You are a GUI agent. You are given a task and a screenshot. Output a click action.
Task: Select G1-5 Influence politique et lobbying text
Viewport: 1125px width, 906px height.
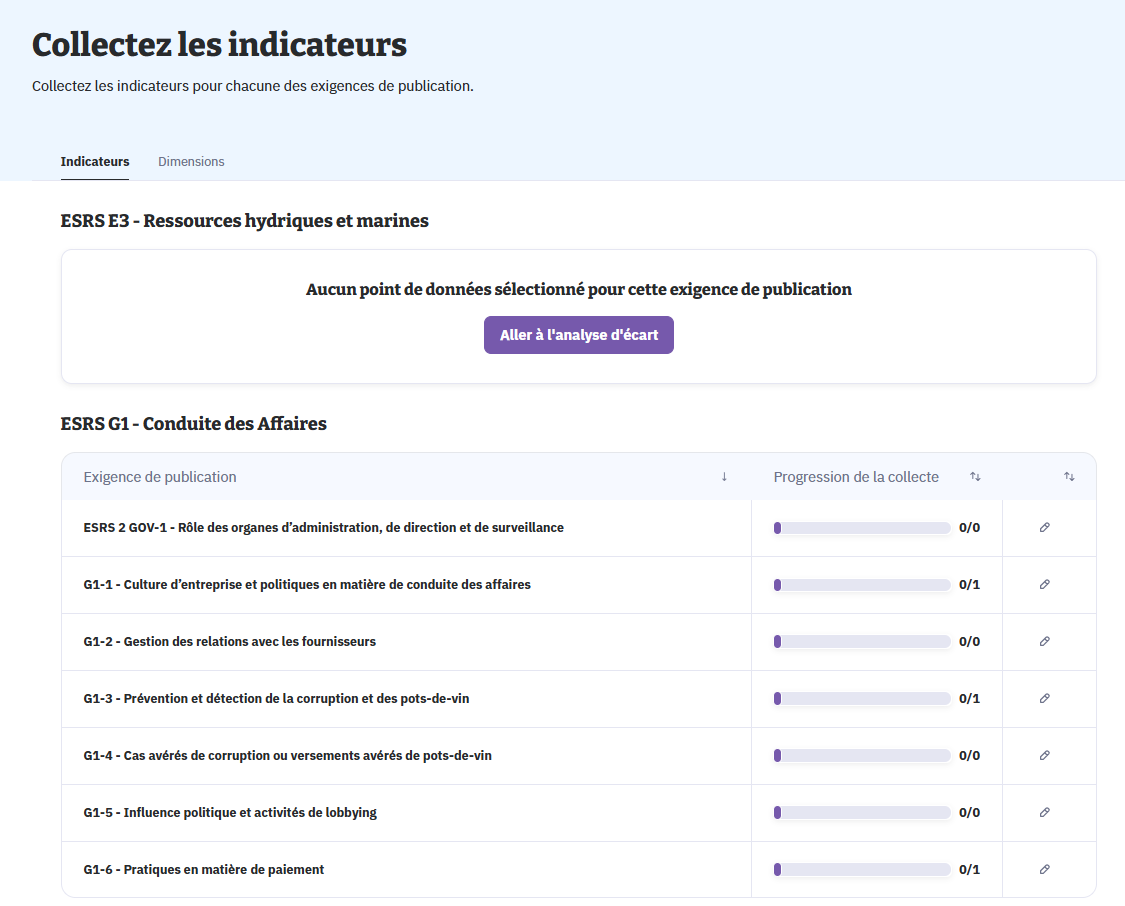pos(230,812)
